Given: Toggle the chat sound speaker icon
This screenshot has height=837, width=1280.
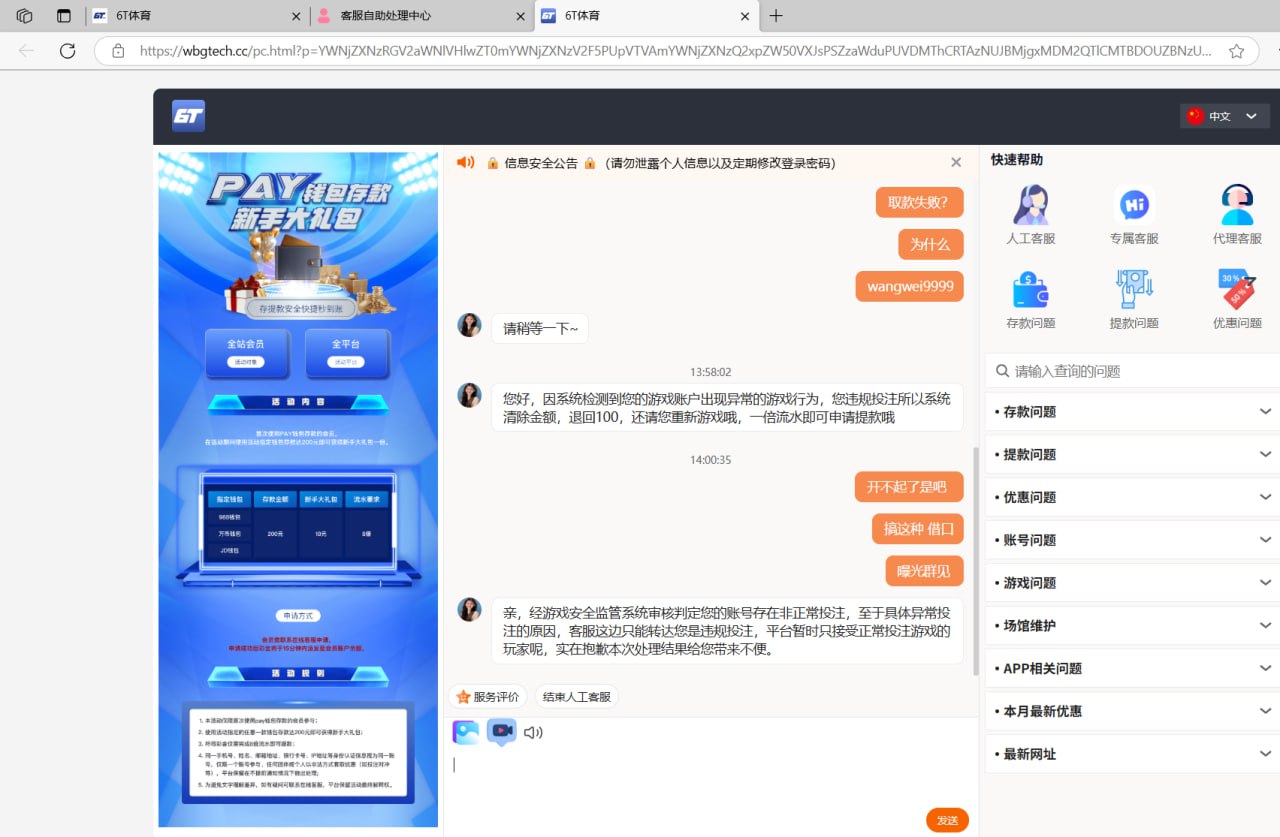Looking at the screenshot, I should click(x=533, y=732).
